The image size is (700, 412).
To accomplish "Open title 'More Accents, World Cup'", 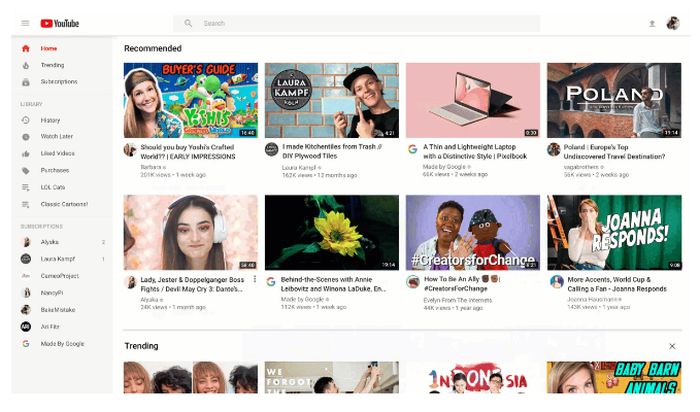I will [x=617, y=284].
